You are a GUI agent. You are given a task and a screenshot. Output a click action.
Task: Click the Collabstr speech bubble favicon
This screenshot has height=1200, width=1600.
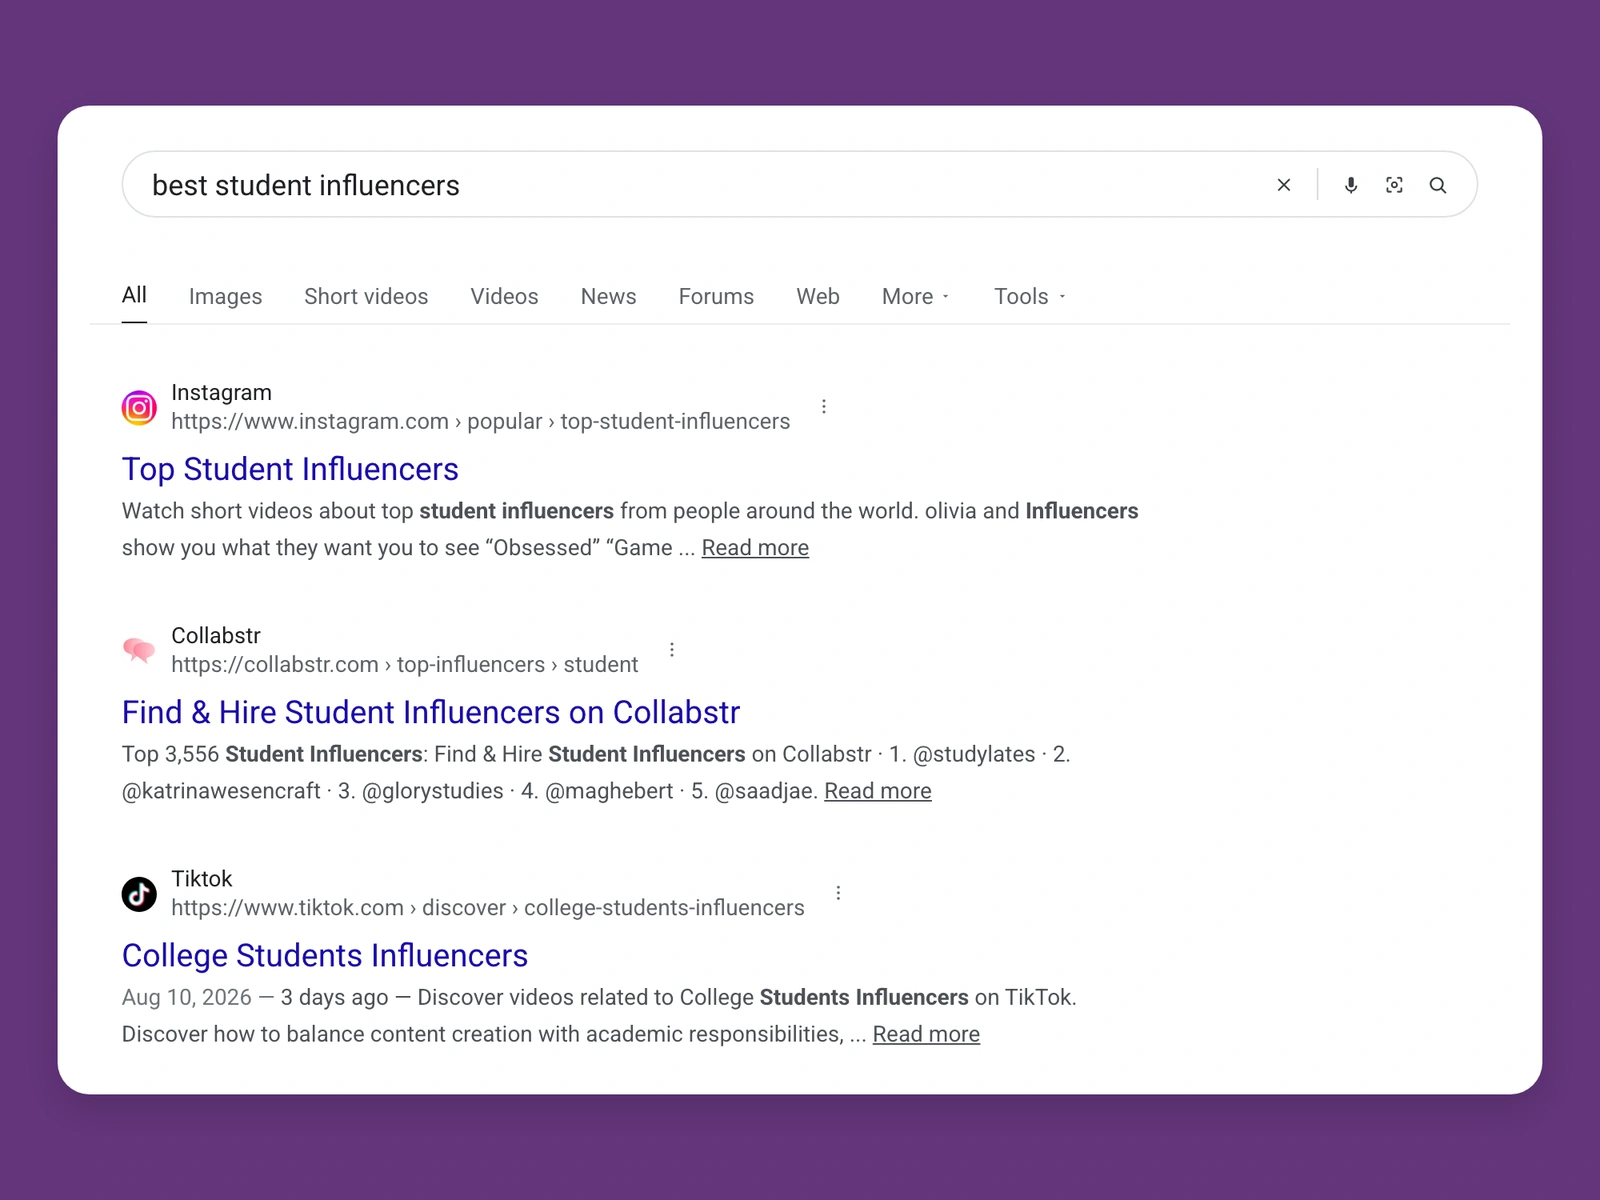139,650
